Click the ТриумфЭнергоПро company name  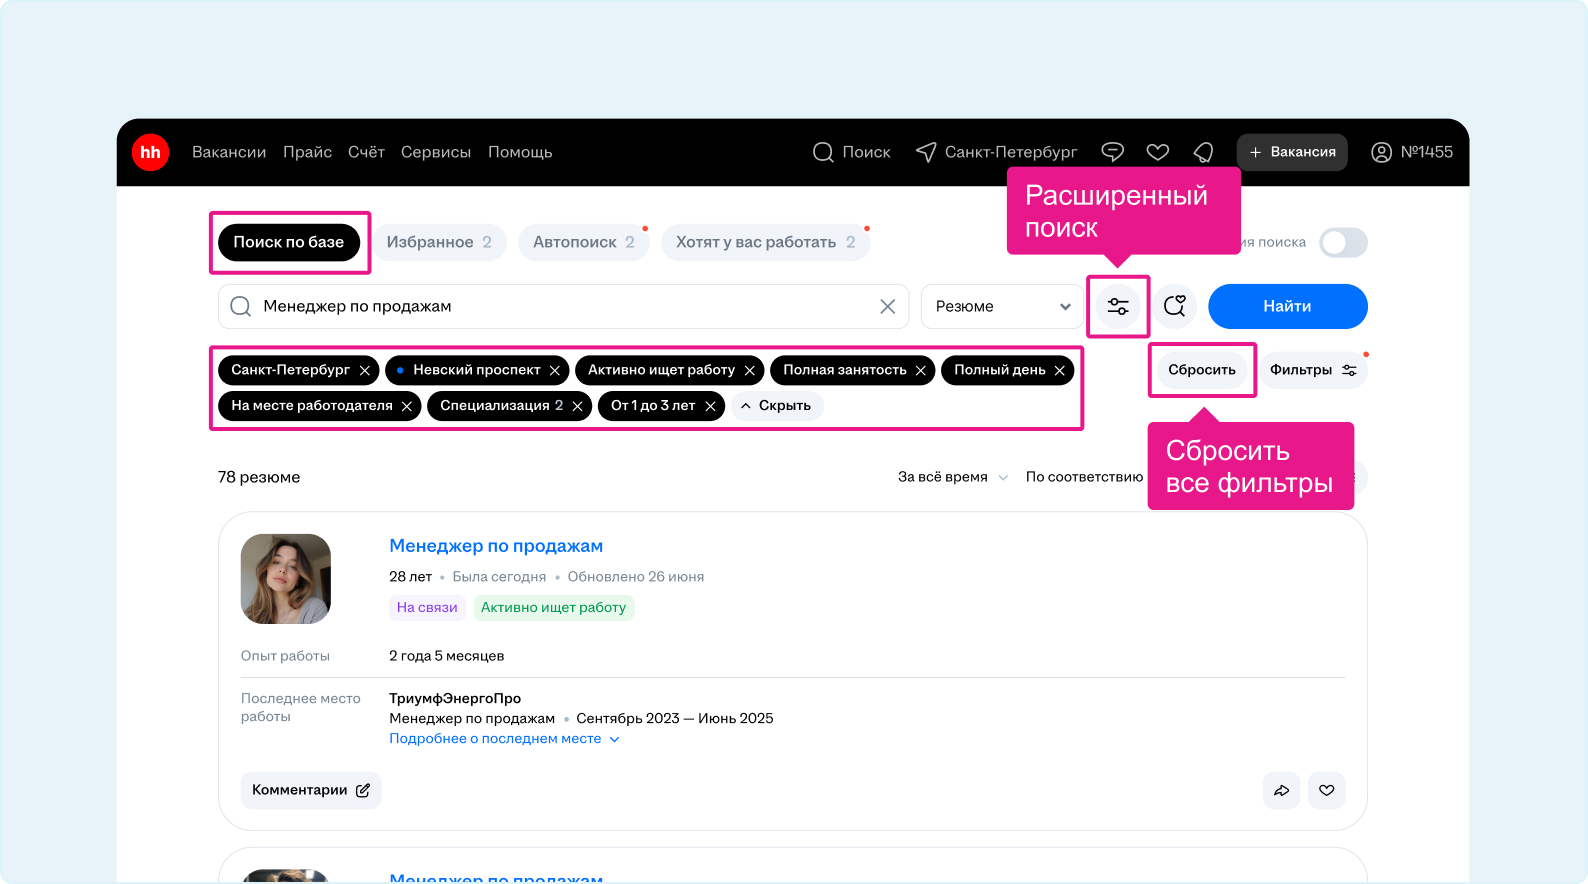pyautogui.click(x=455, y=698)
